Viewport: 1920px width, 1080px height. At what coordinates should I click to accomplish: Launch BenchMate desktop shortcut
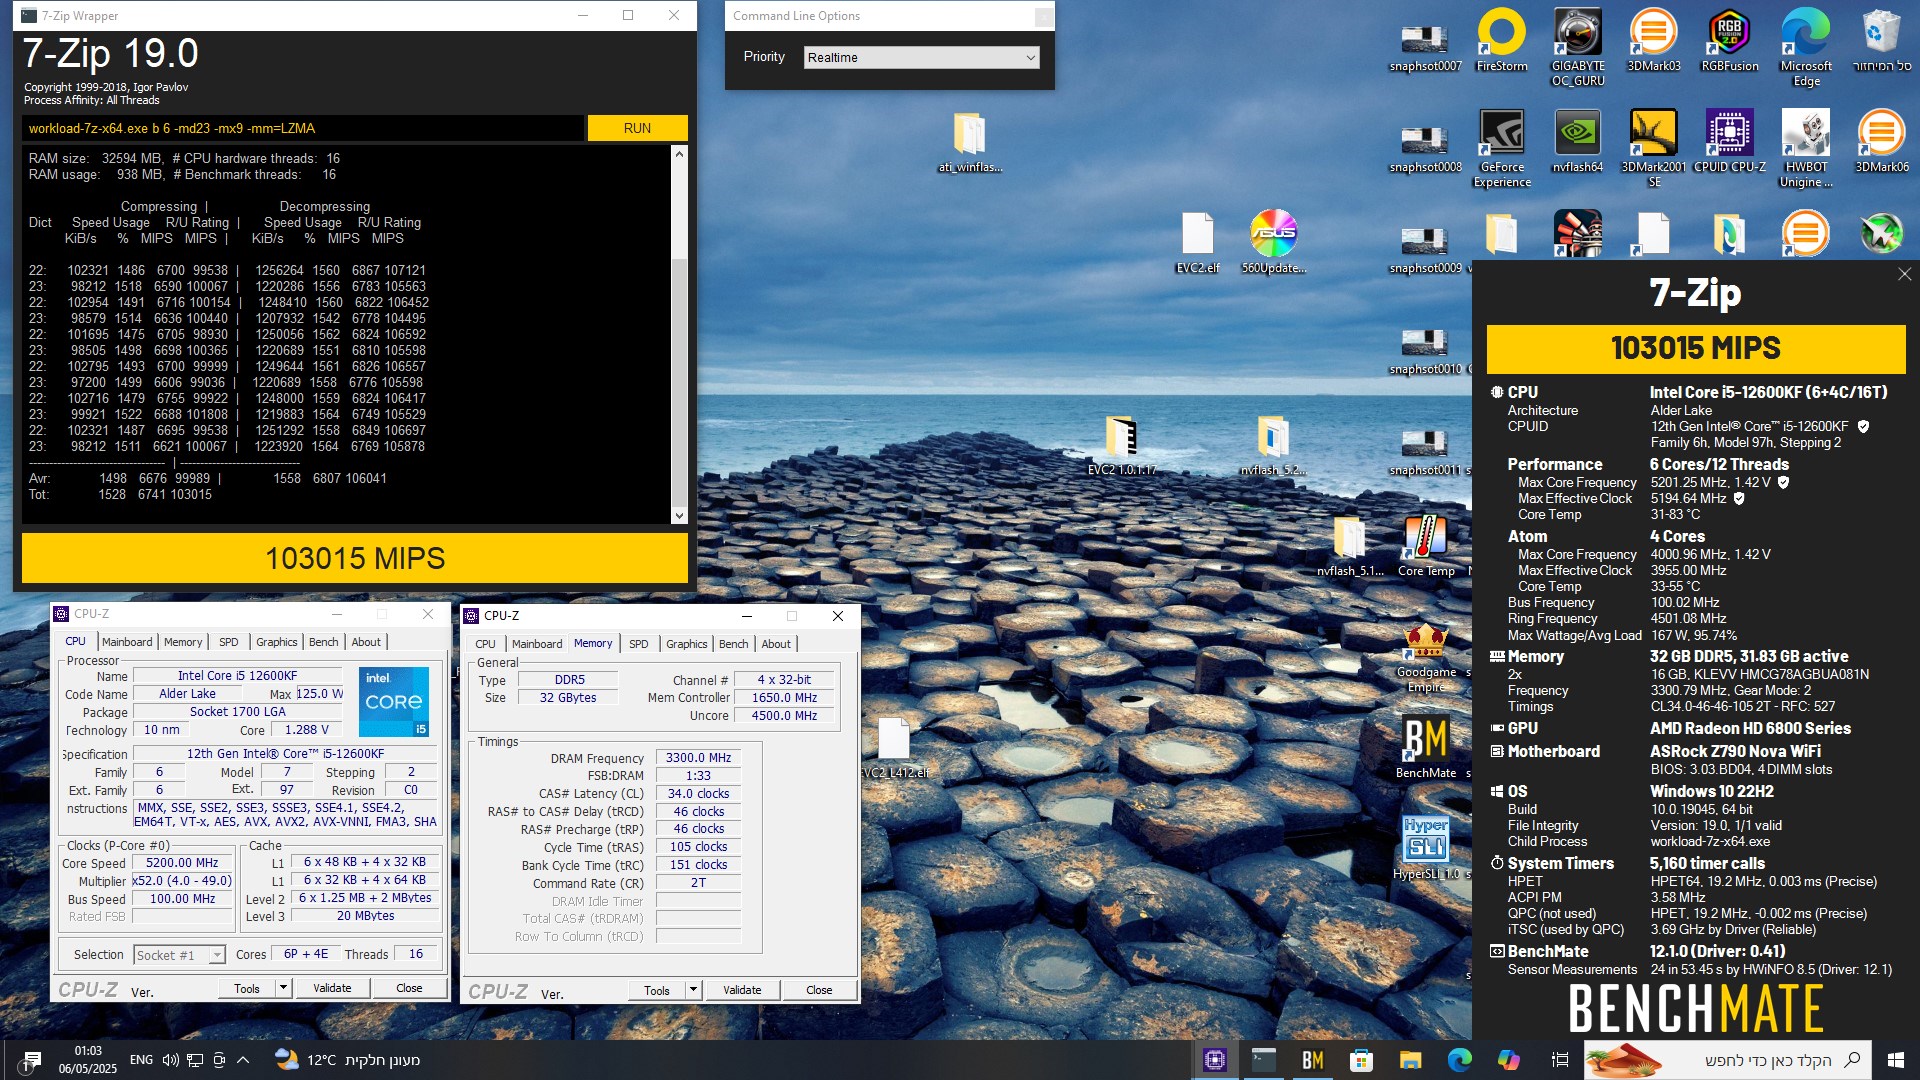[1425, 746]
